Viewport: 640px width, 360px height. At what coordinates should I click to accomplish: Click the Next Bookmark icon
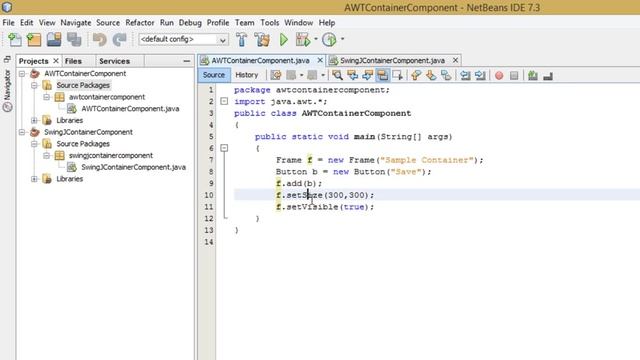click(431, 76)
